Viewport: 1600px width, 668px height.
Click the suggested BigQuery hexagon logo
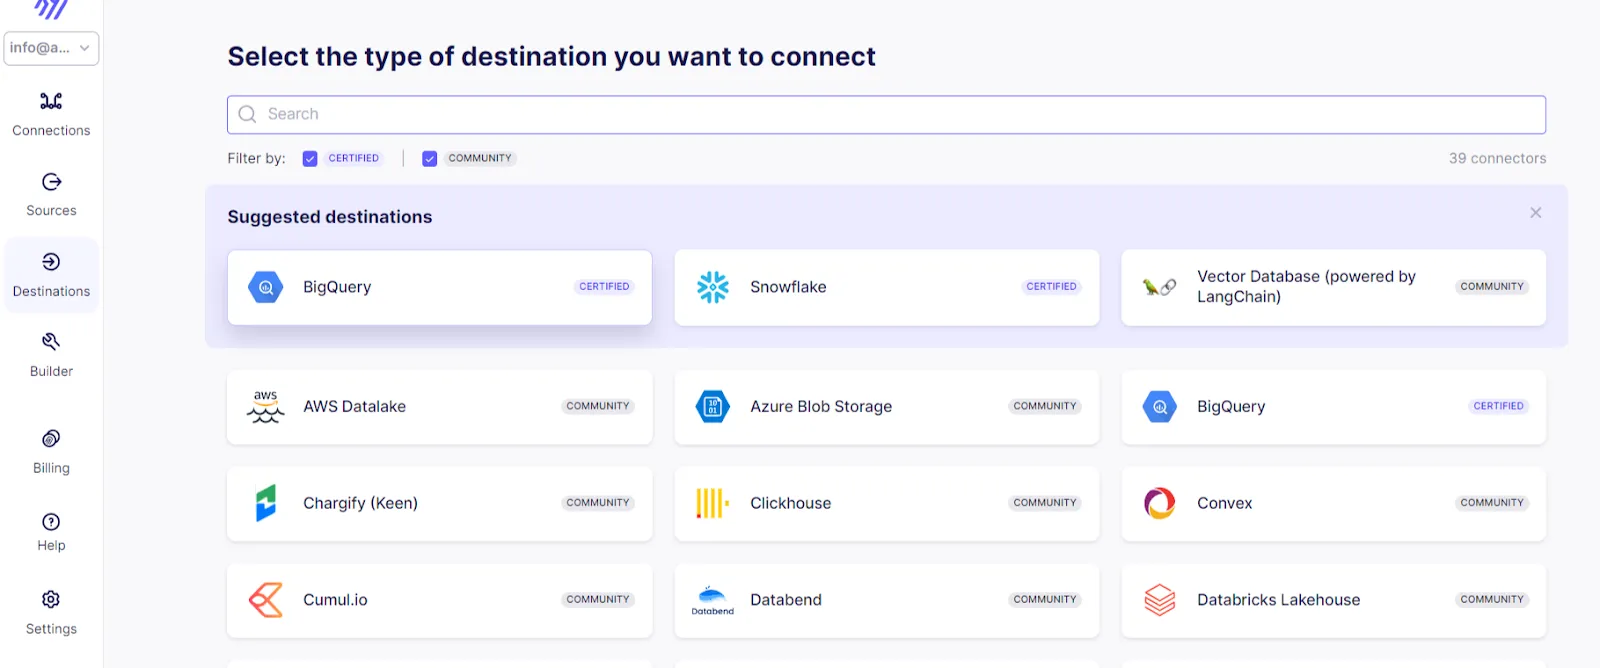click(266, 287)
